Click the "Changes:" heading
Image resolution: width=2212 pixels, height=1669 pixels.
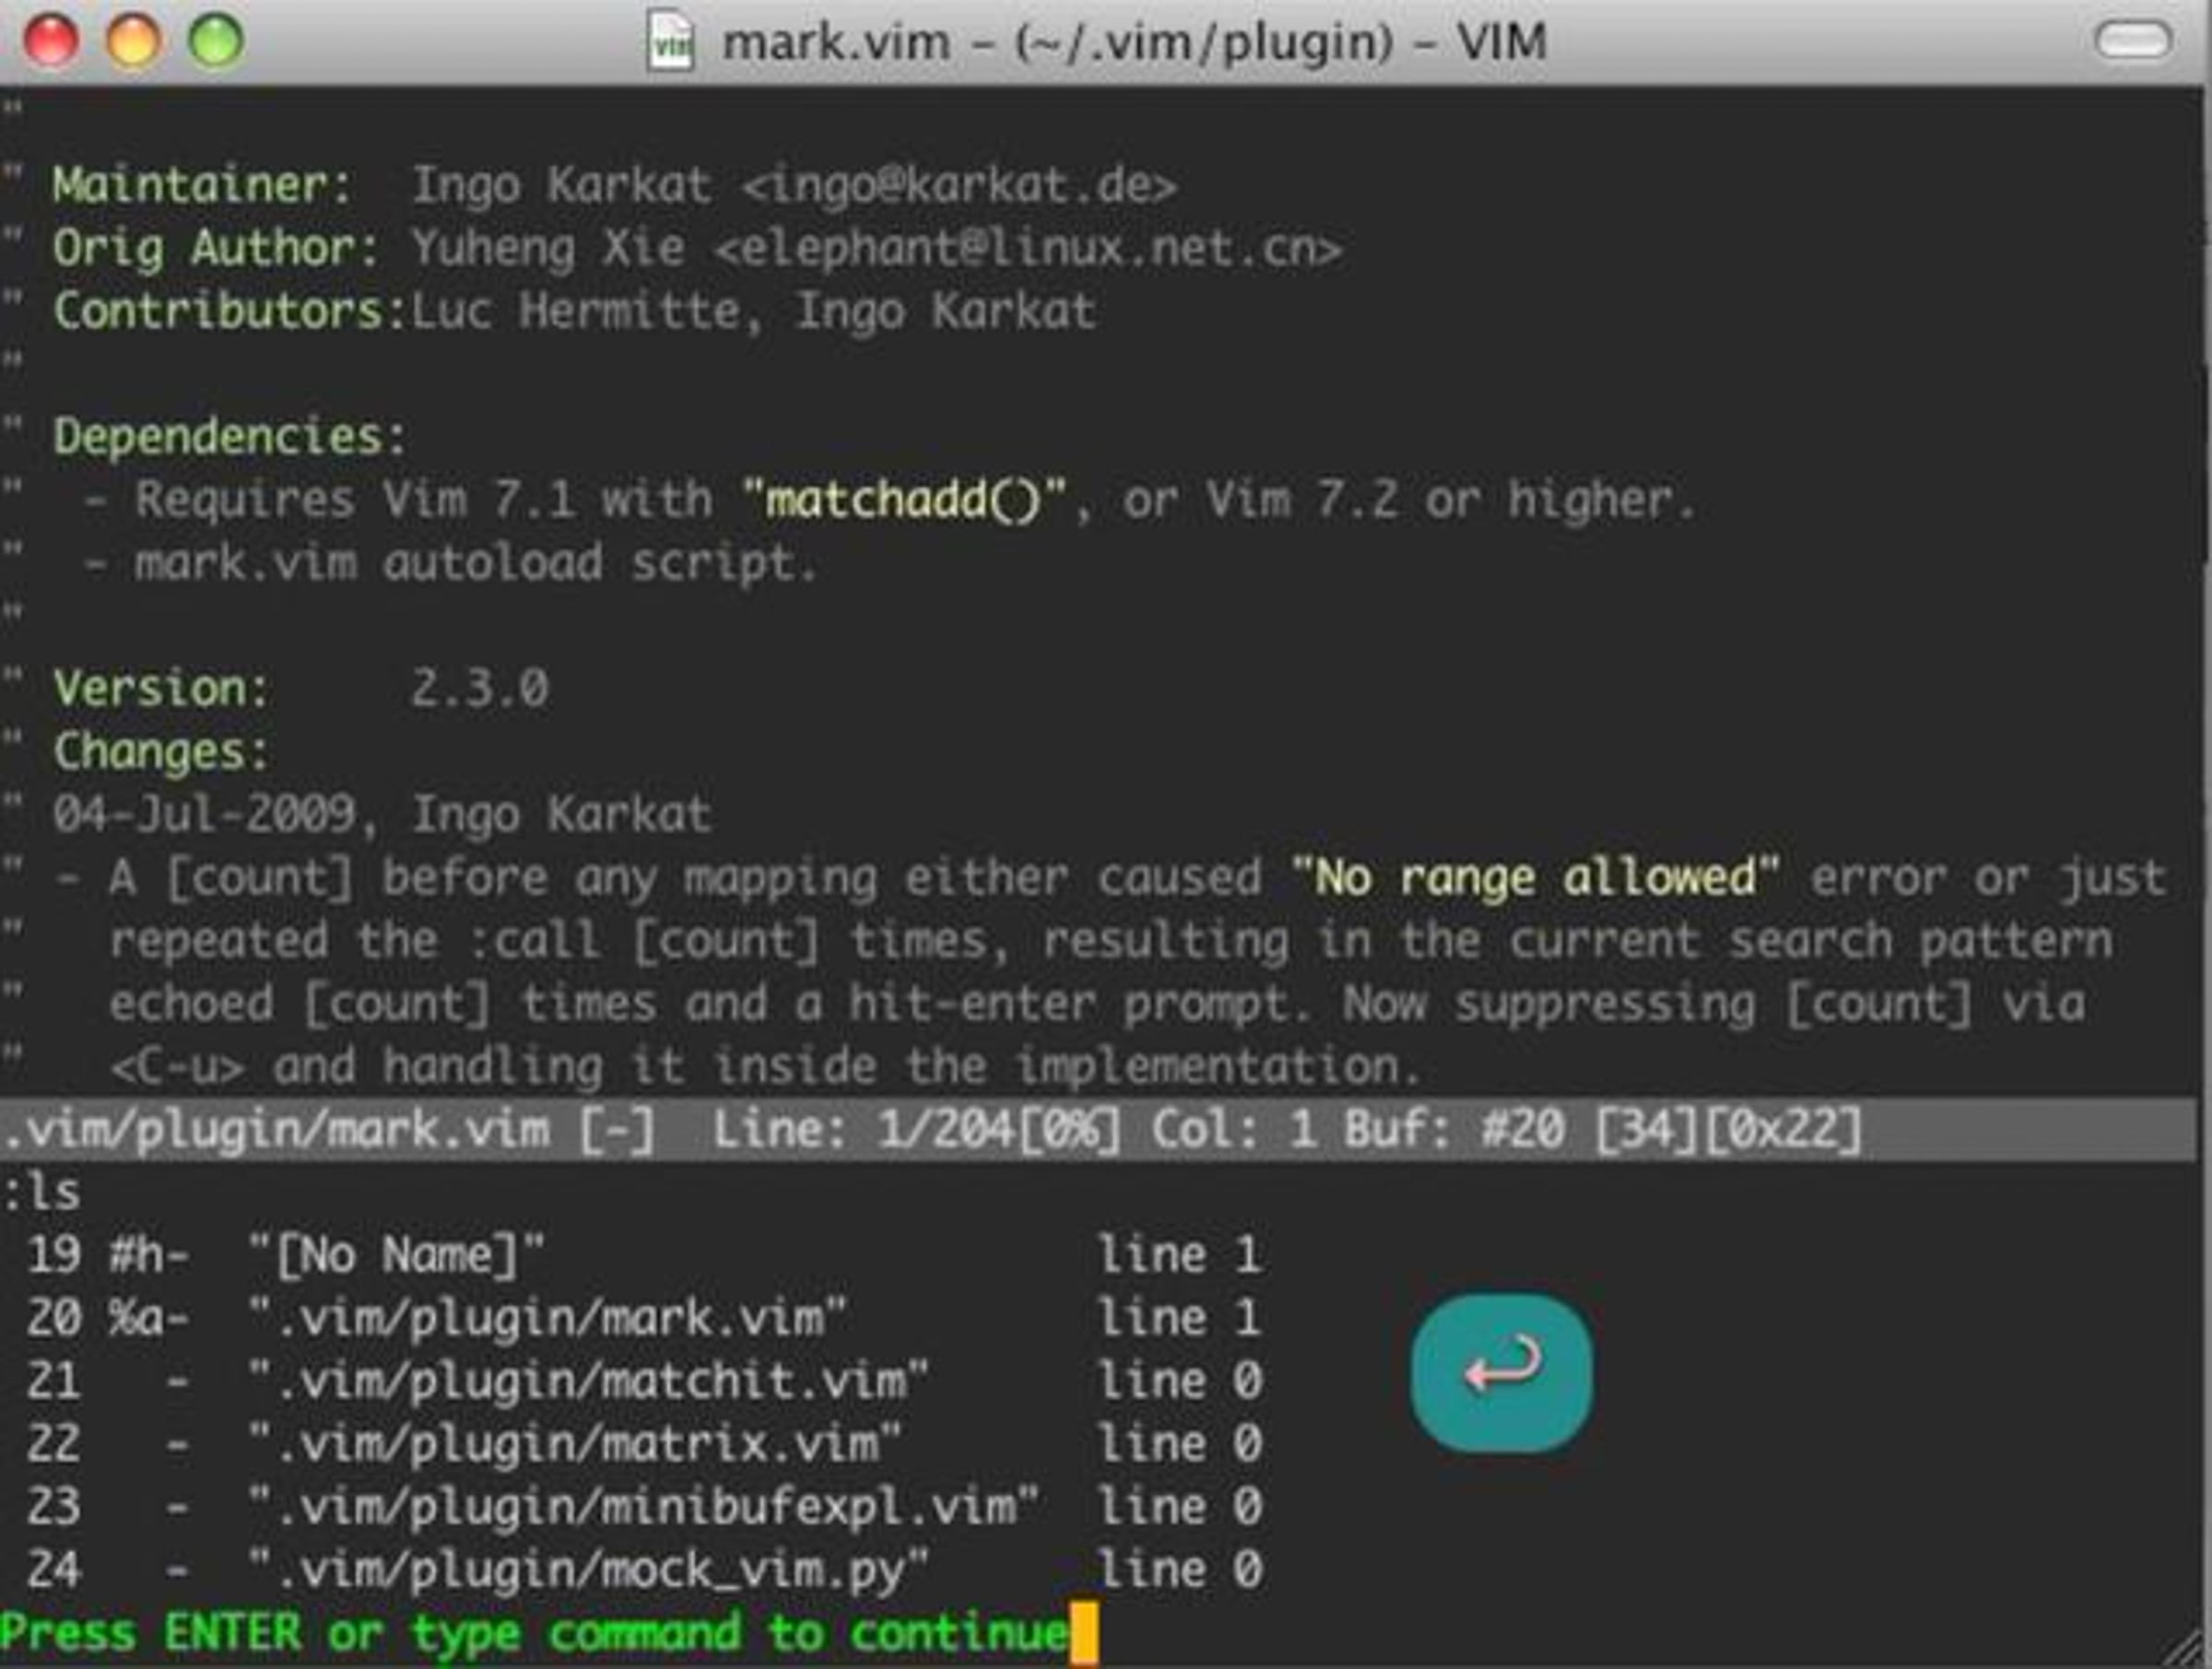(161, 751)
